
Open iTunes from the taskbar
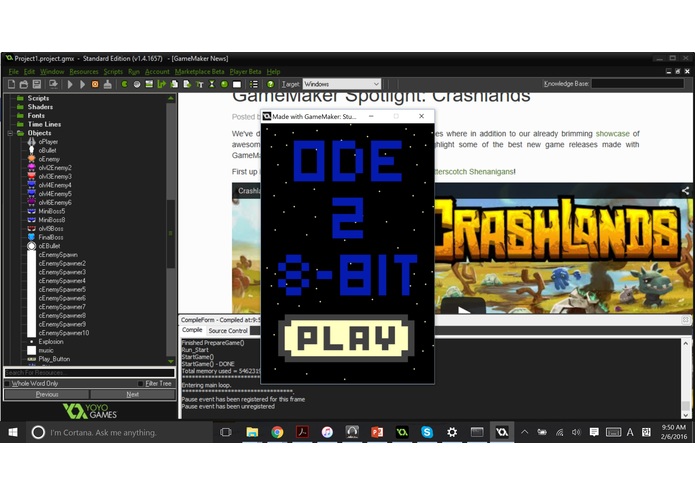(x=327, y=432)
